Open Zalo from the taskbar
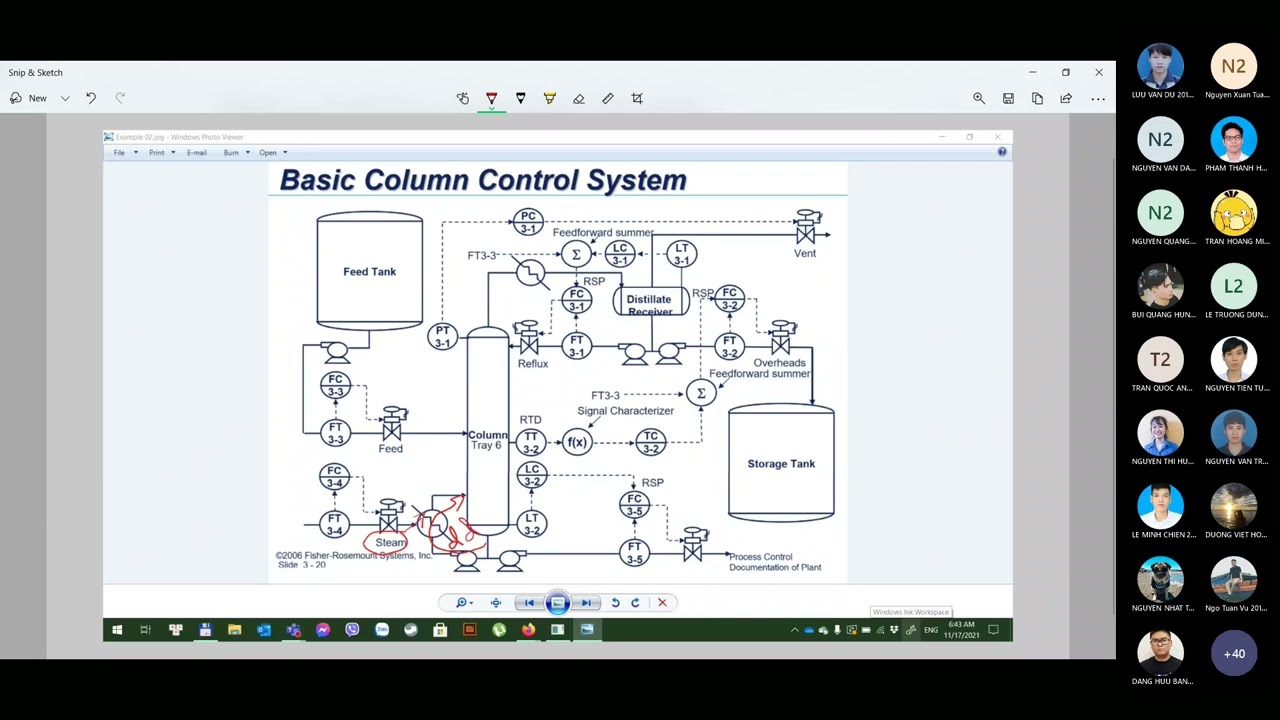 tap(382, 629)
